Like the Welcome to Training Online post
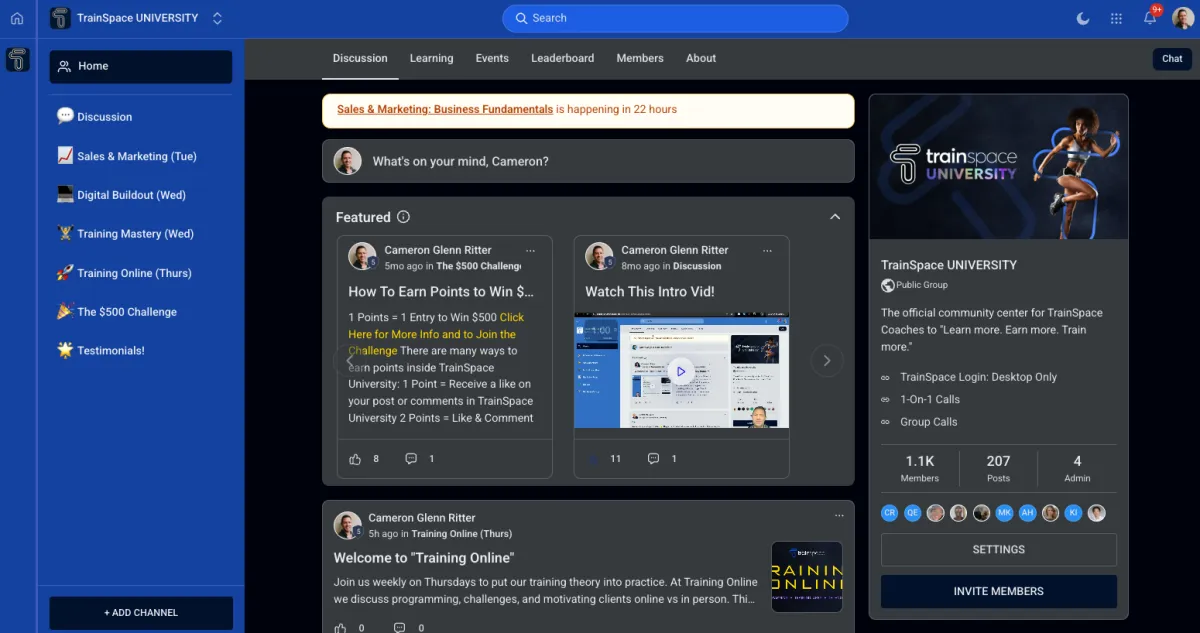The width and height of the screenshot is (1200, 633). (340, 628)
